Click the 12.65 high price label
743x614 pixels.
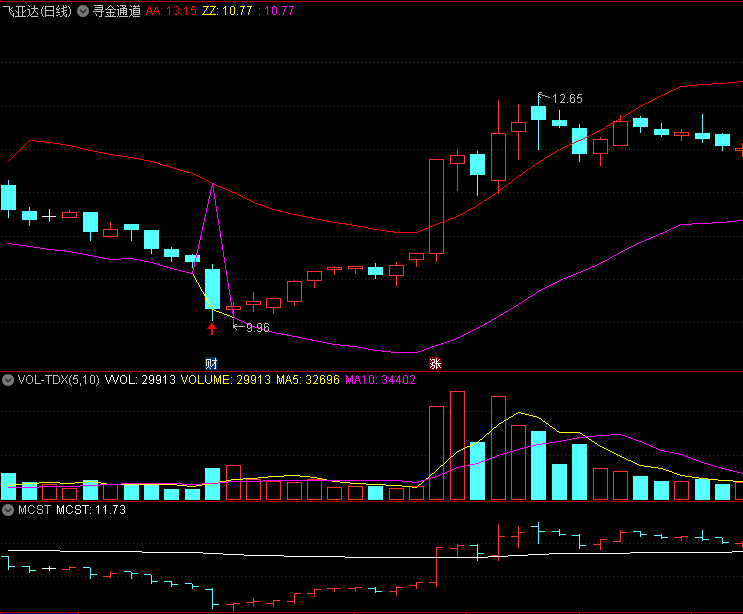[567, 99]
